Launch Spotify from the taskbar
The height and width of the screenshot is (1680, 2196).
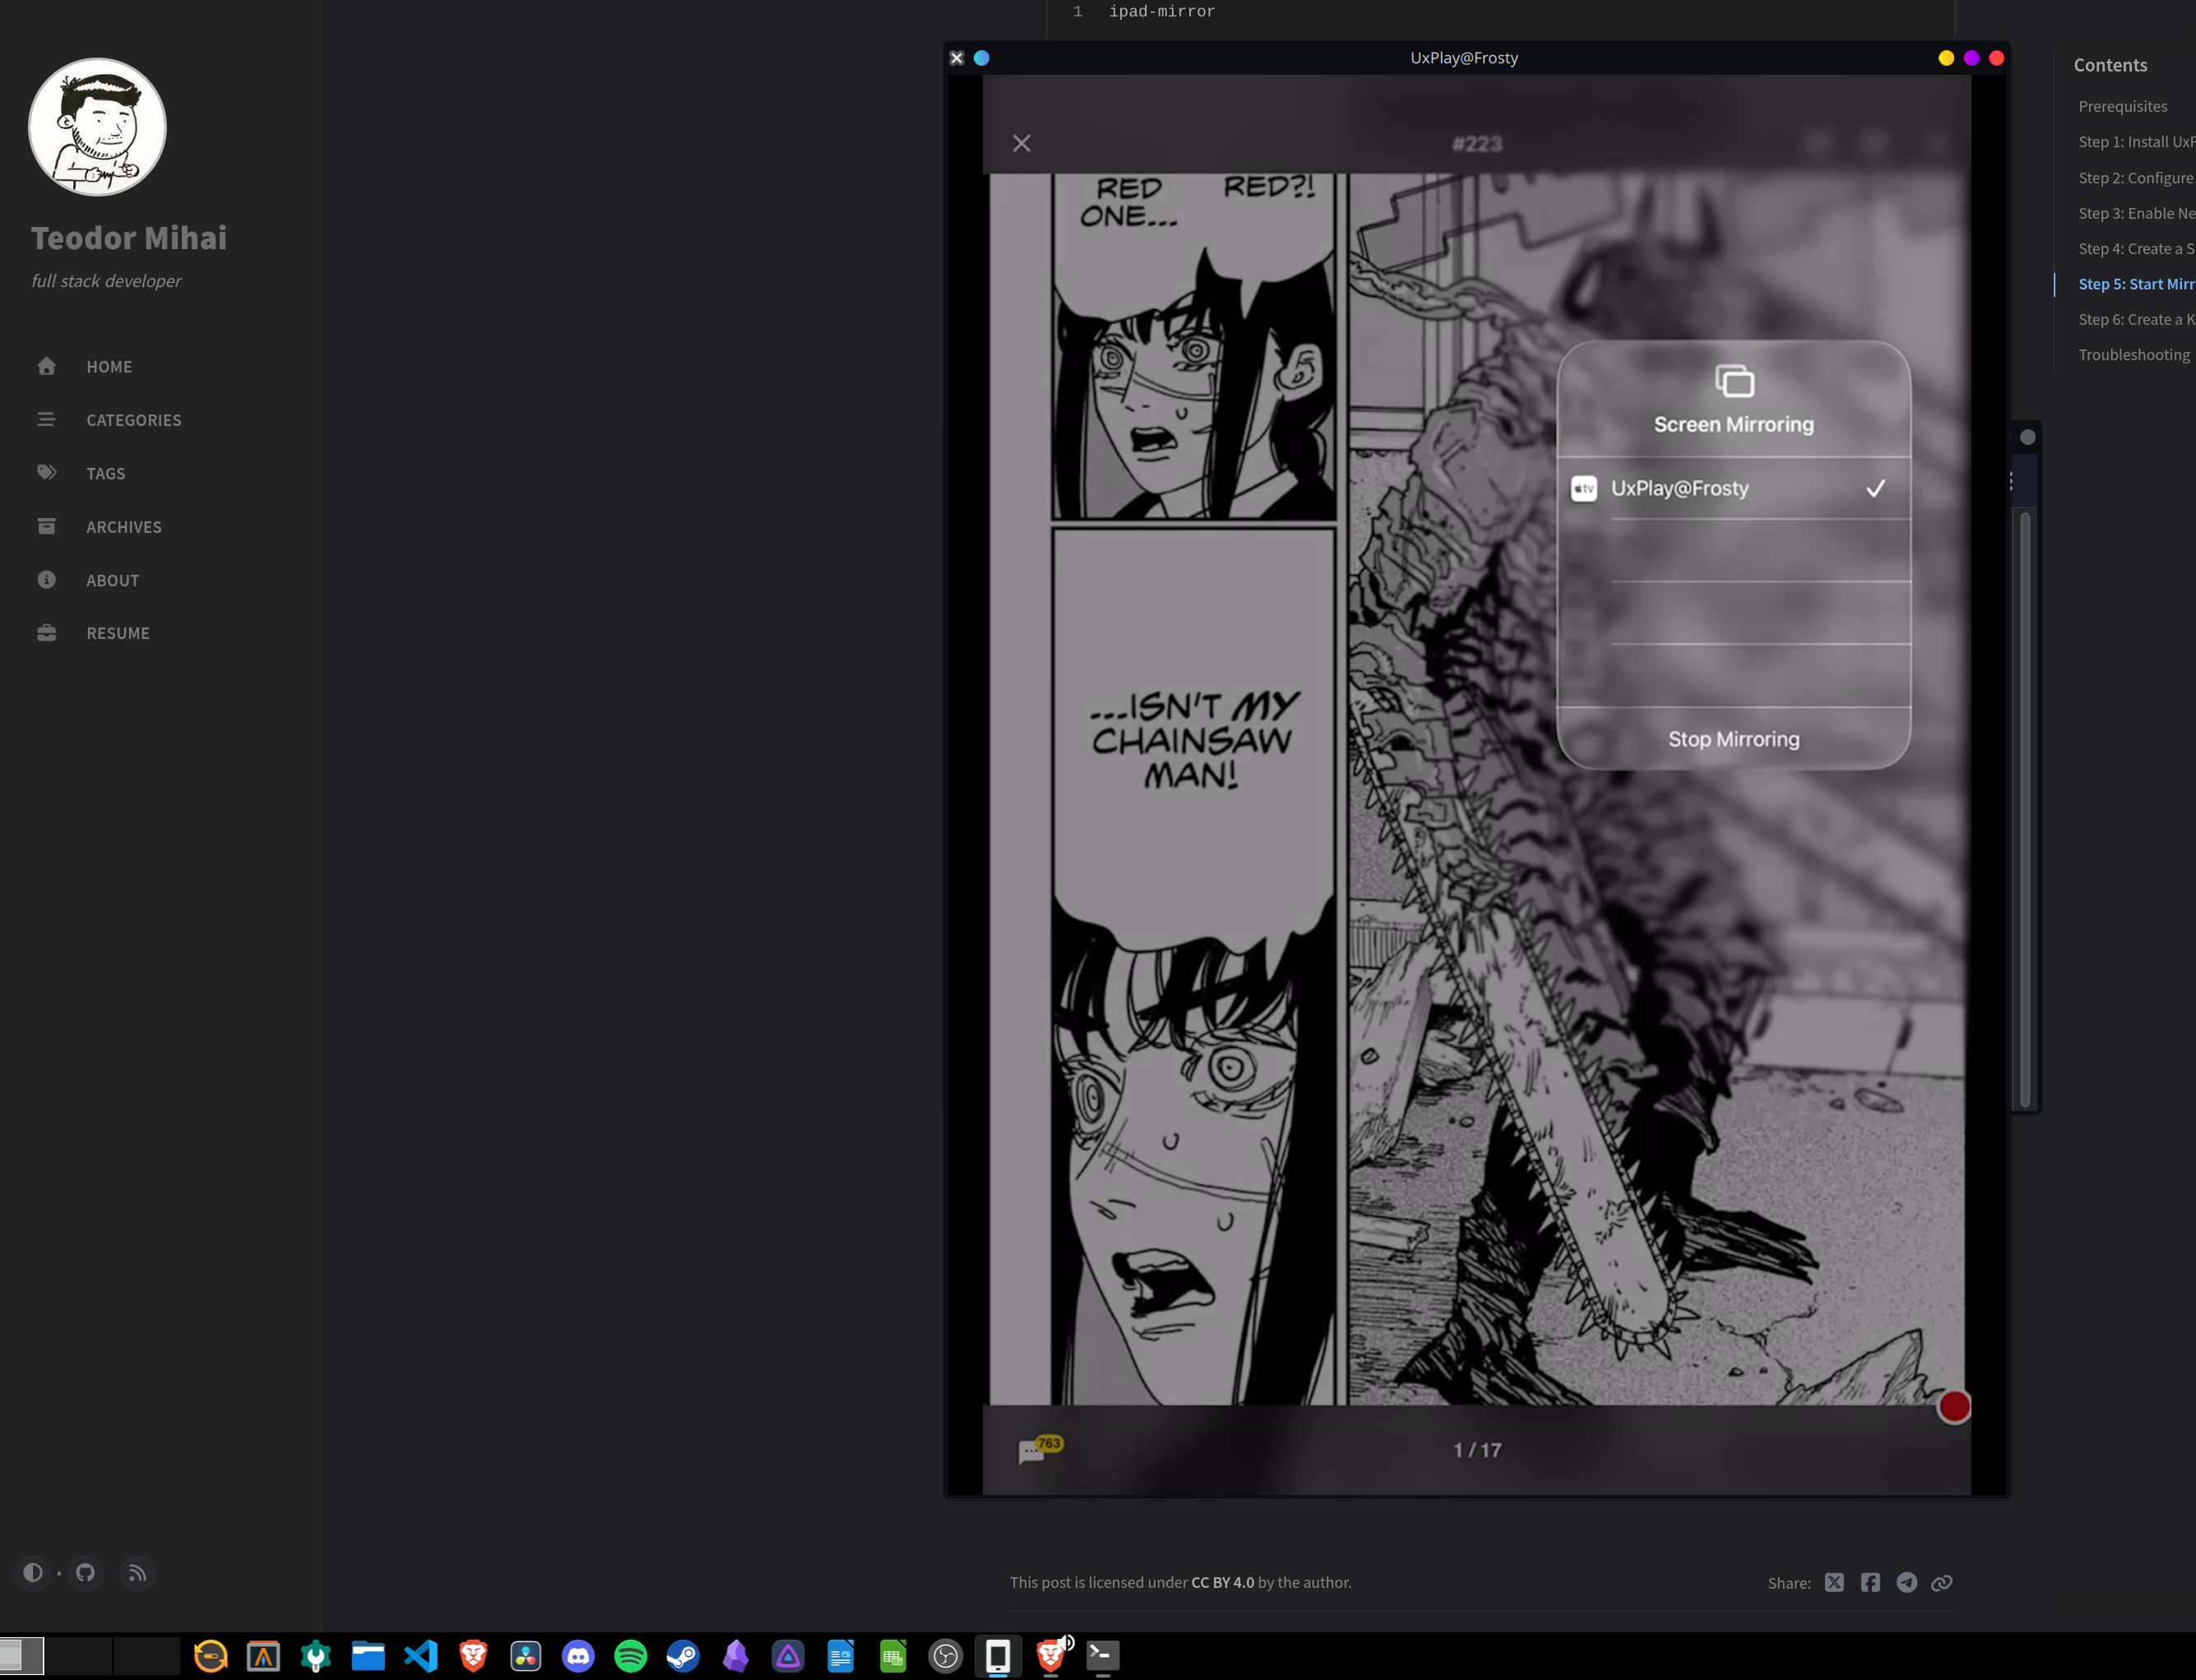(x=630, y=1656)
